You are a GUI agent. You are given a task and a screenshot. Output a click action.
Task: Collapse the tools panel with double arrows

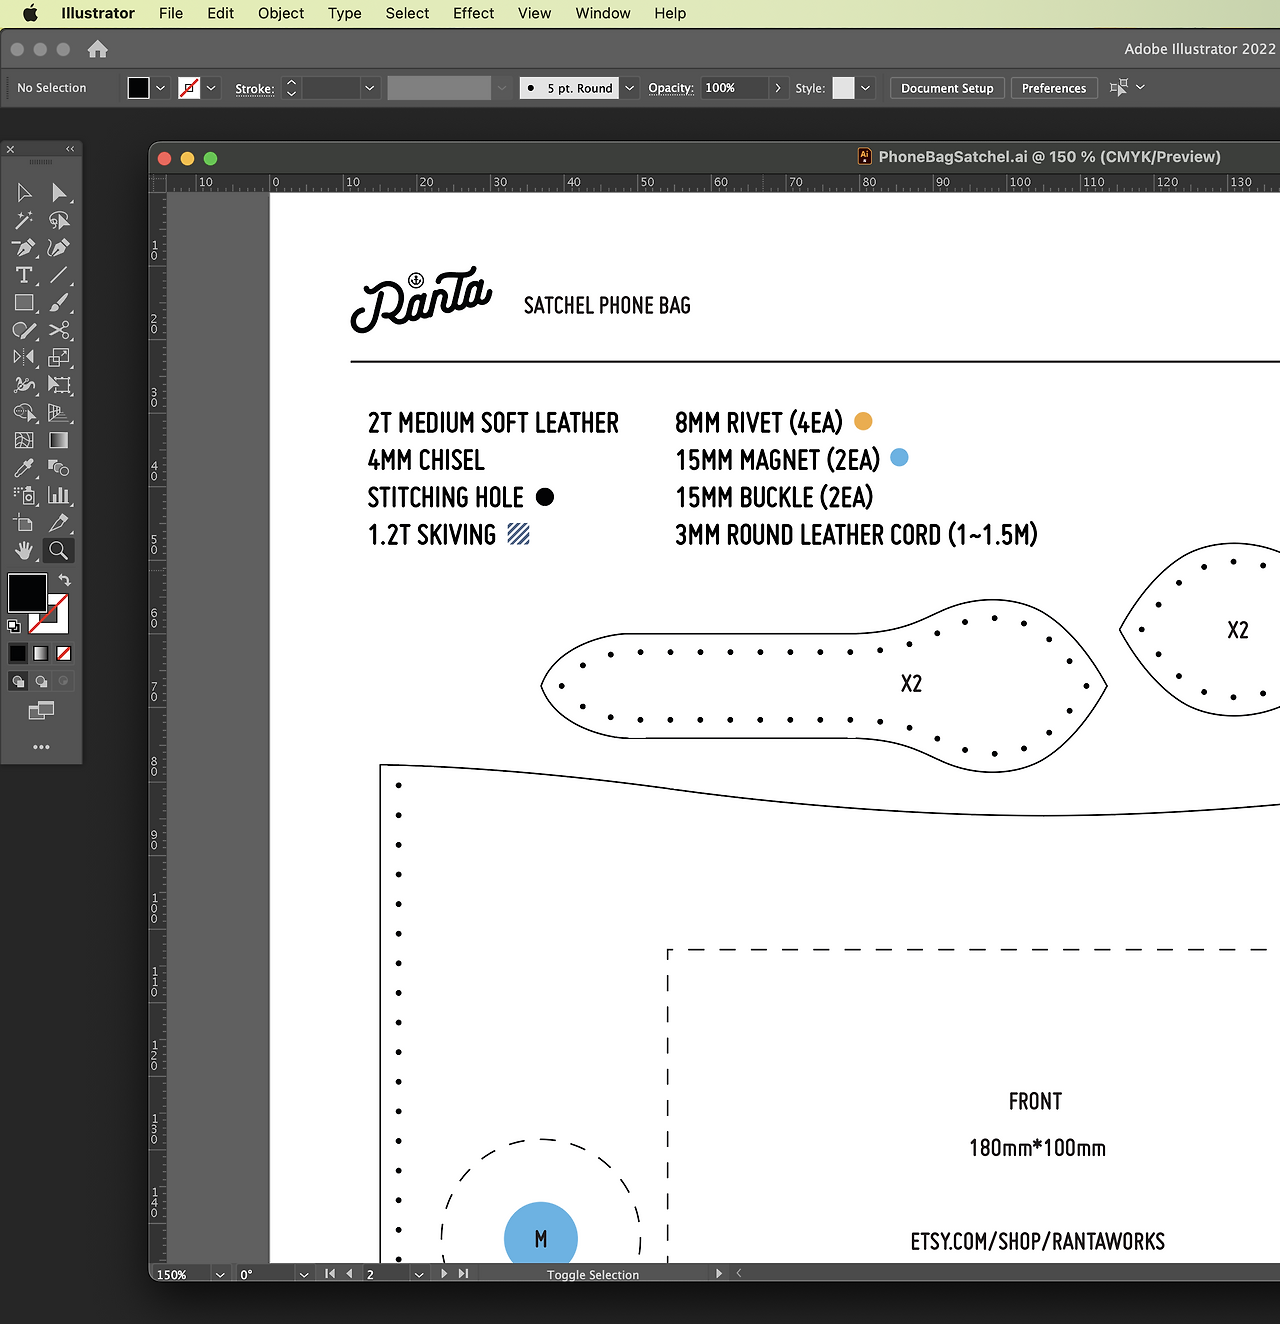[70, 149]
